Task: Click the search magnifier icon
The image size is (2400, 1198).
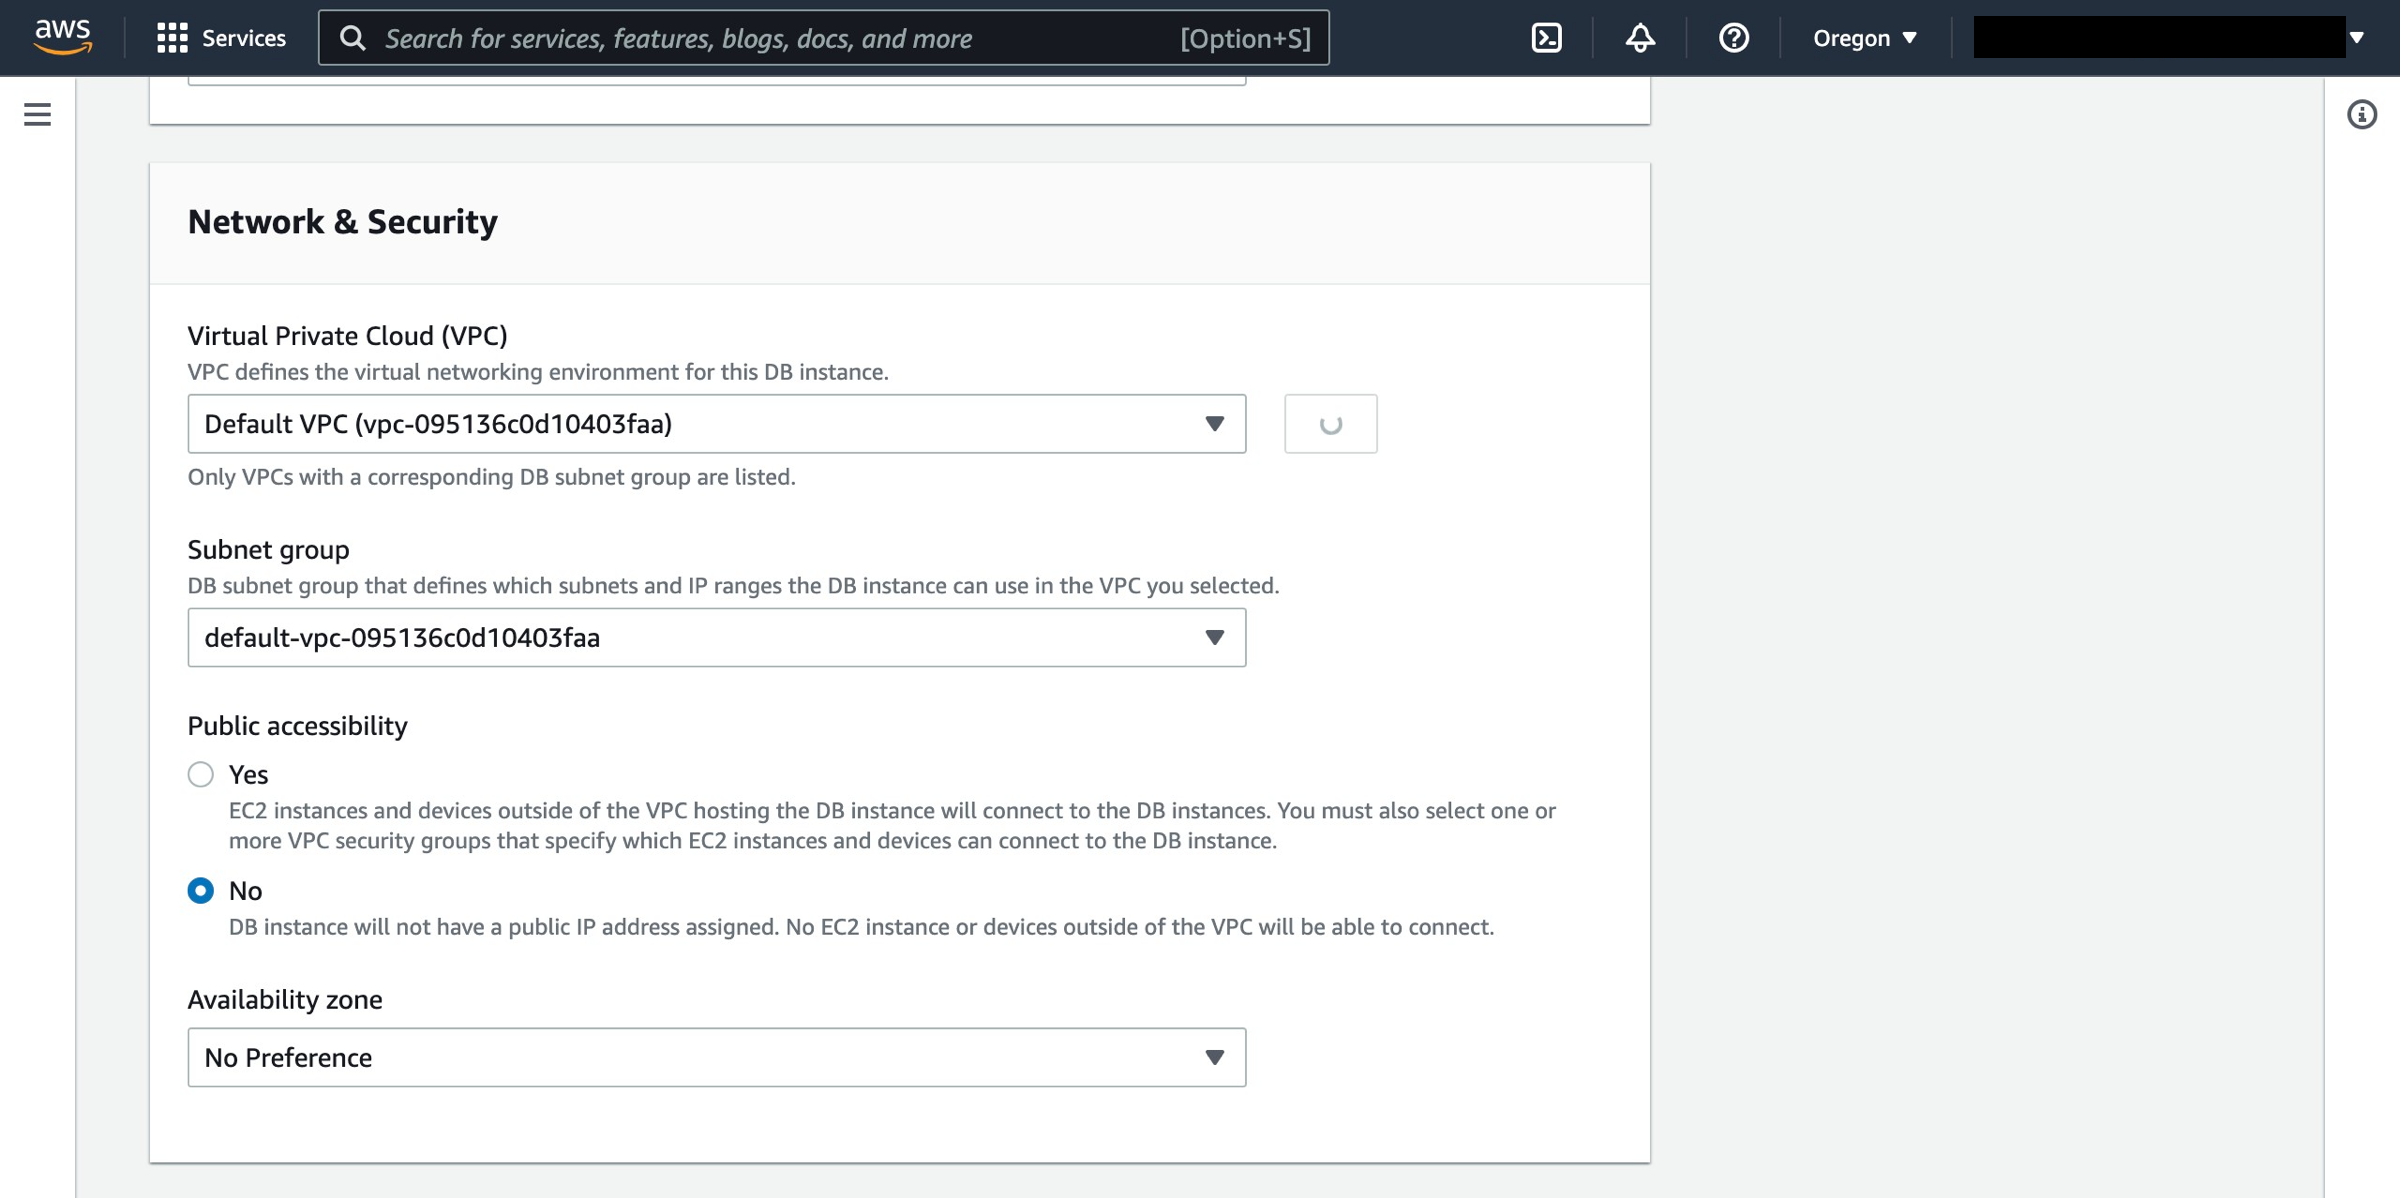Action: [x=352, y=38]
